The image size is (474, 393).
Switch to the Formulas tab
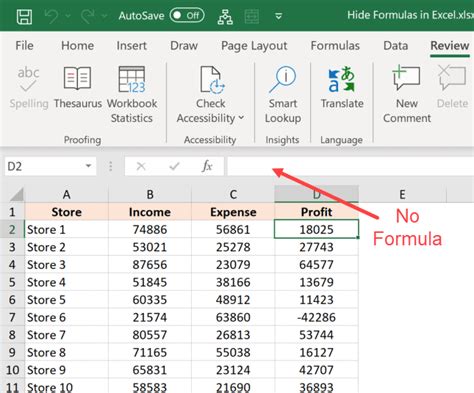(335, 46)
